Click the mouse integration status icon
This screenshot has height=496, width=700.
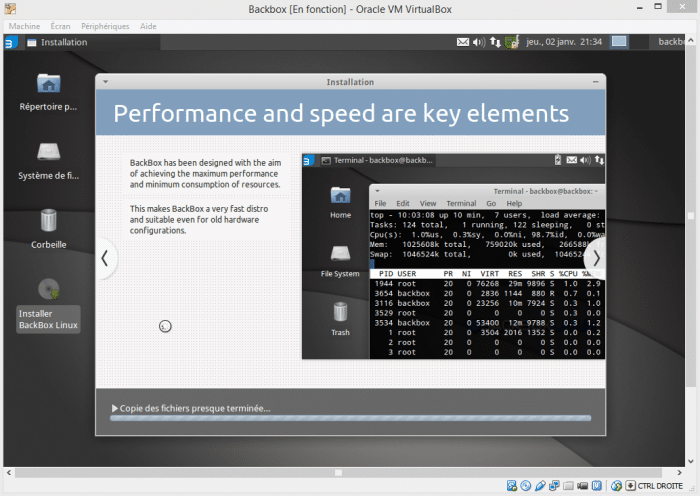click(x=617, y=486)
